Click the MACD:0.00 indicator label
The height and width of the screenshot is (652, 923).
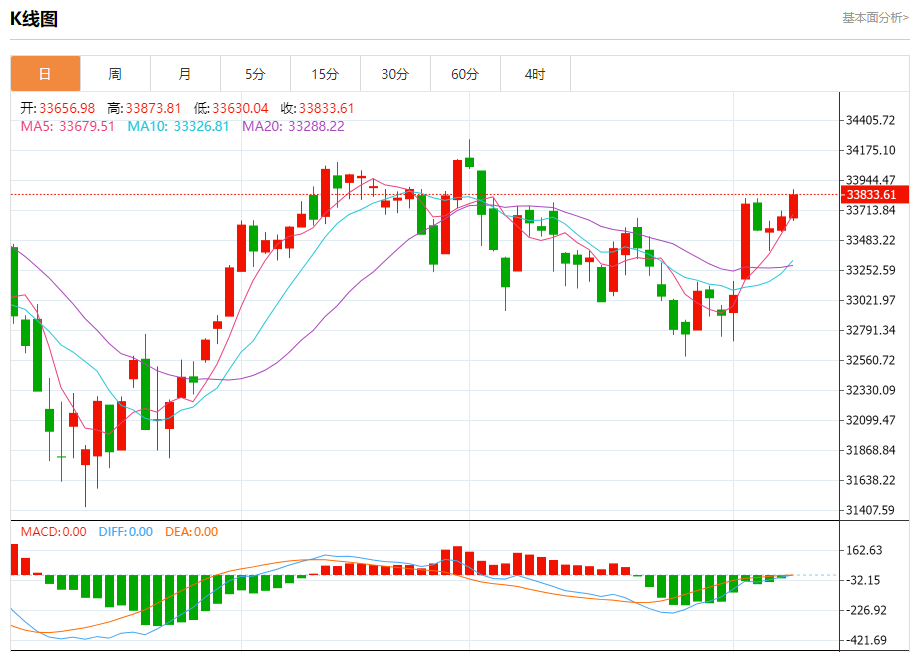pyautogui.click(x=54, y=532)
